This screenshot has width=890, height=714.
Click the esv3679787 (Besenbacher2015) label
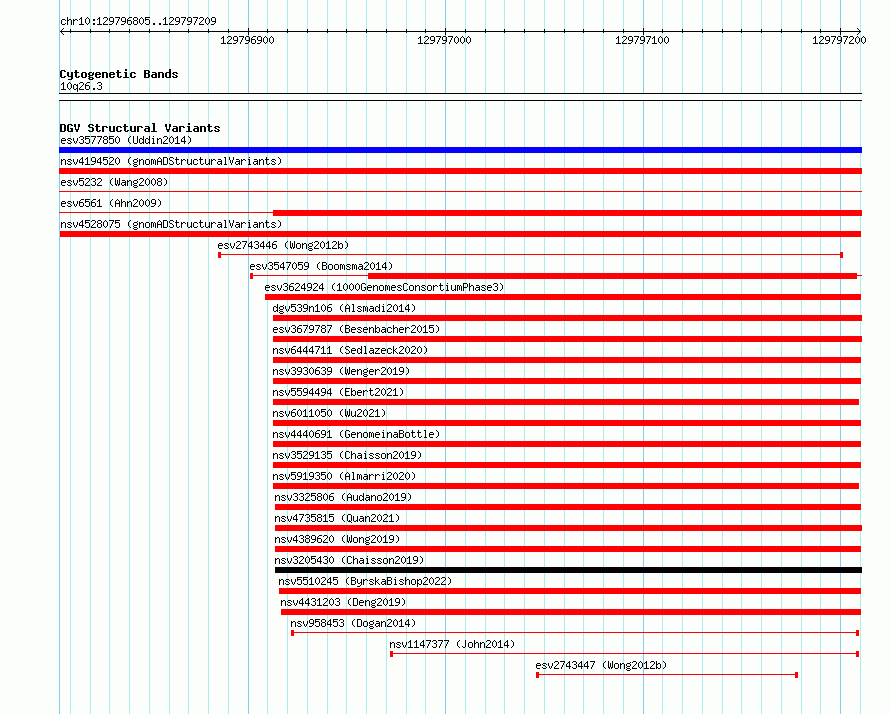click(x=356, y=329)
